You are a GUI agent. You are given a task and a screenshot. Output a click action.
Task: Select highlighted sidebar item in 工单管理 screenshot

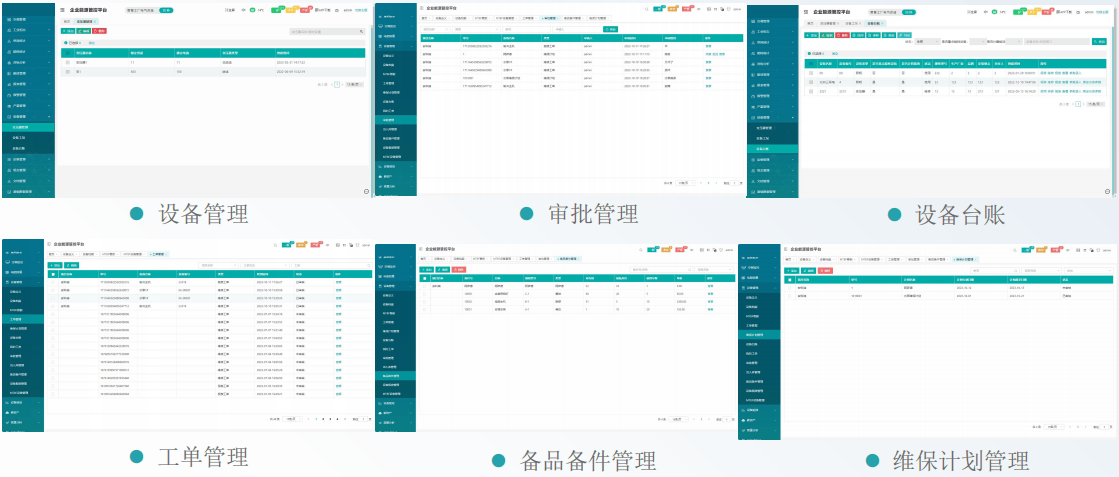[x=22, y=319]
